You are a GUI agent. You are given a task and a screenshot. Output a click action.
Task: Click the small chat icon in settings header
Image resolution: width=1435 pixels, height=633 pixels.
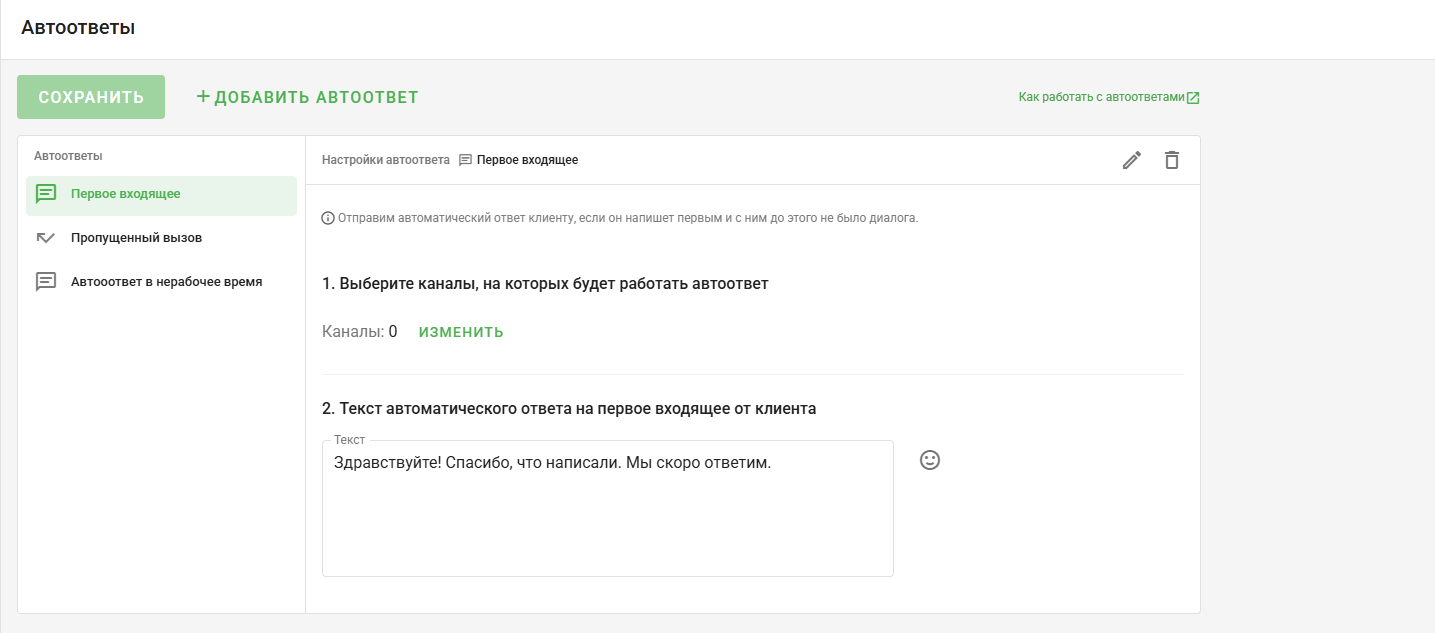pyautogui.click(x=465, y=160)
